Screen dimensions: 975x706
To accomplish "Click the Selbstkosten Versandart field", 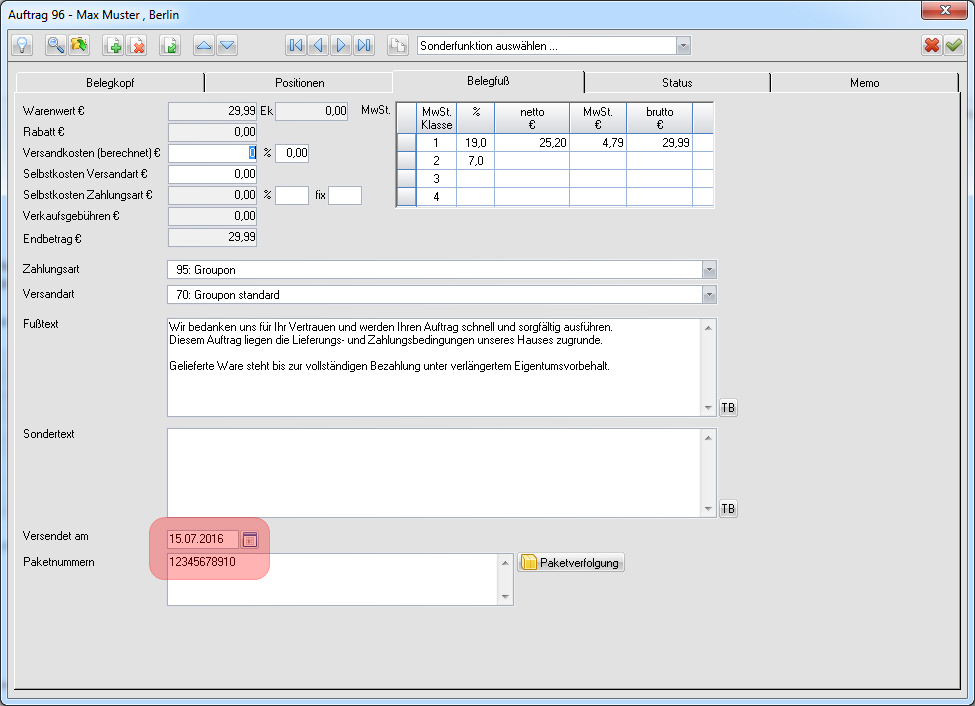I will point(213,174).
